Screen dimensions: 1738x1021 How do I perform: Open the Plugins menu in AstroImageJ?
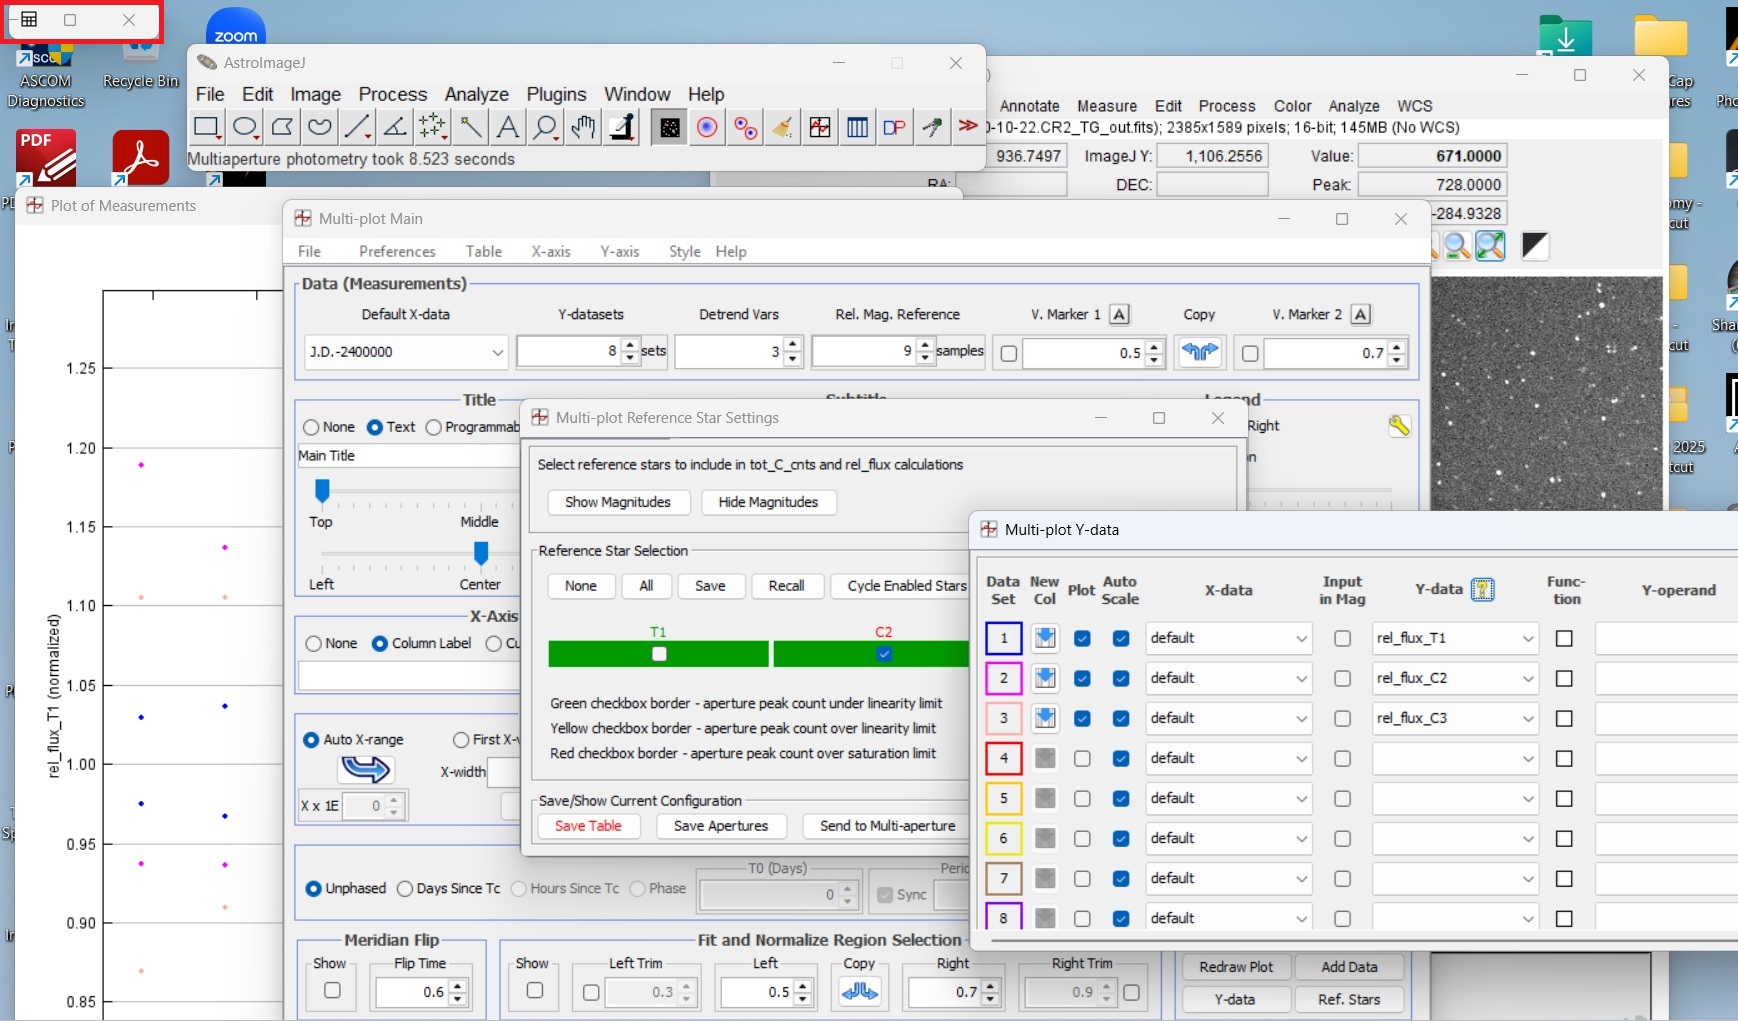click(556, 94)
